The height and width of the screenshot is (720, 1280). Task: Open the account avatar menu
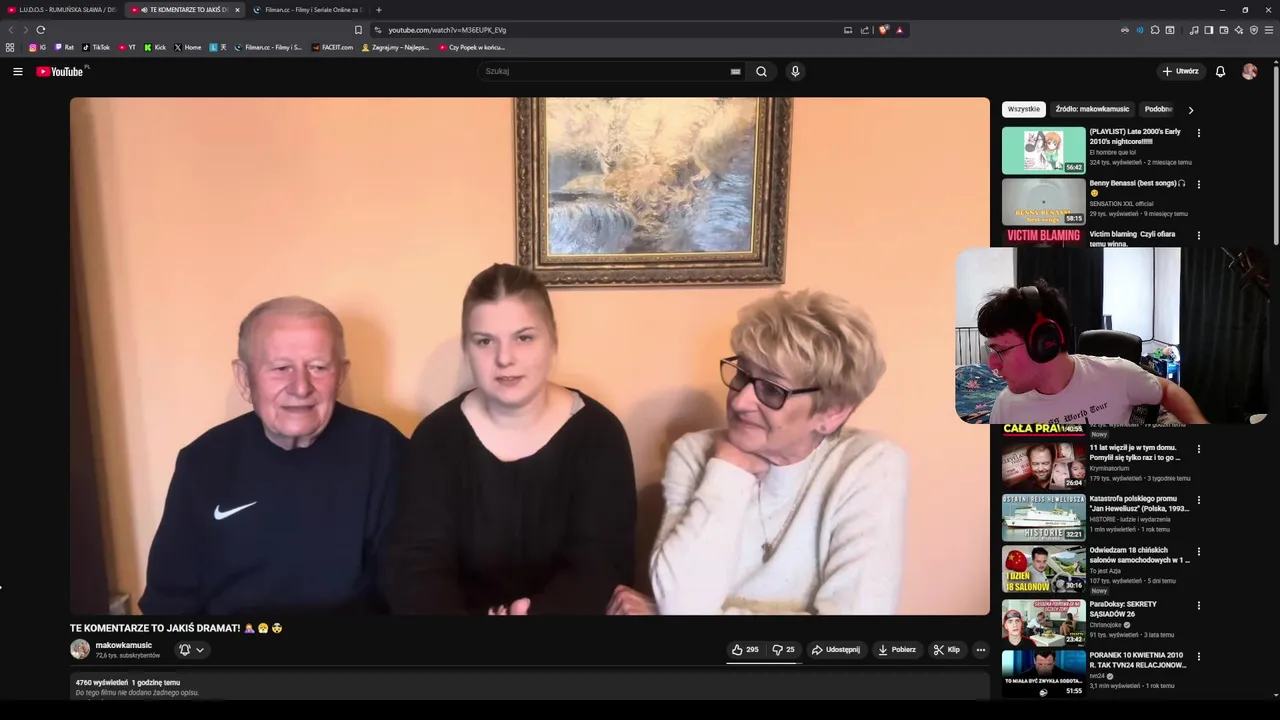1249,71
